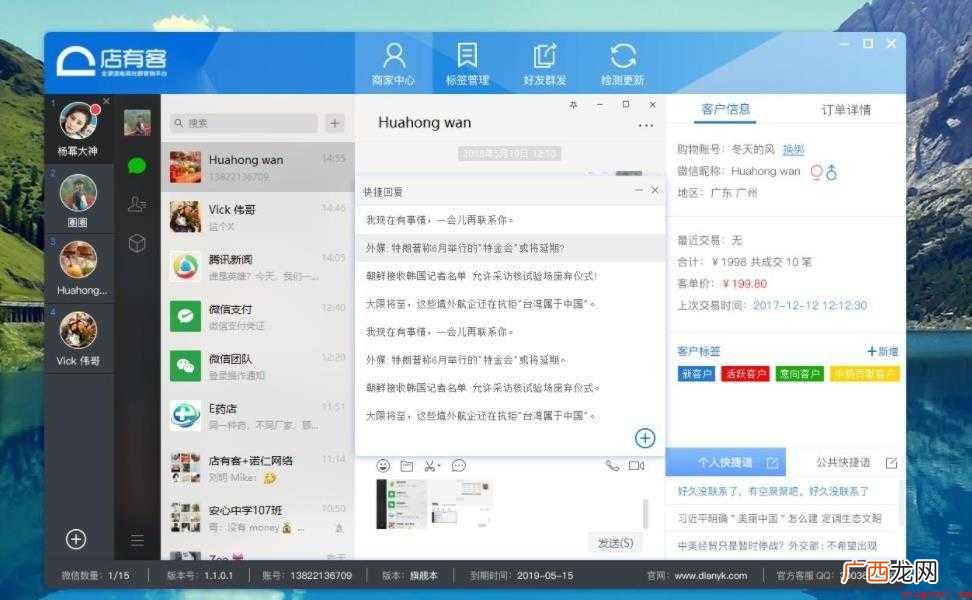
Task: Open 微信支付 conversation
Action: (x=258, y=316)
